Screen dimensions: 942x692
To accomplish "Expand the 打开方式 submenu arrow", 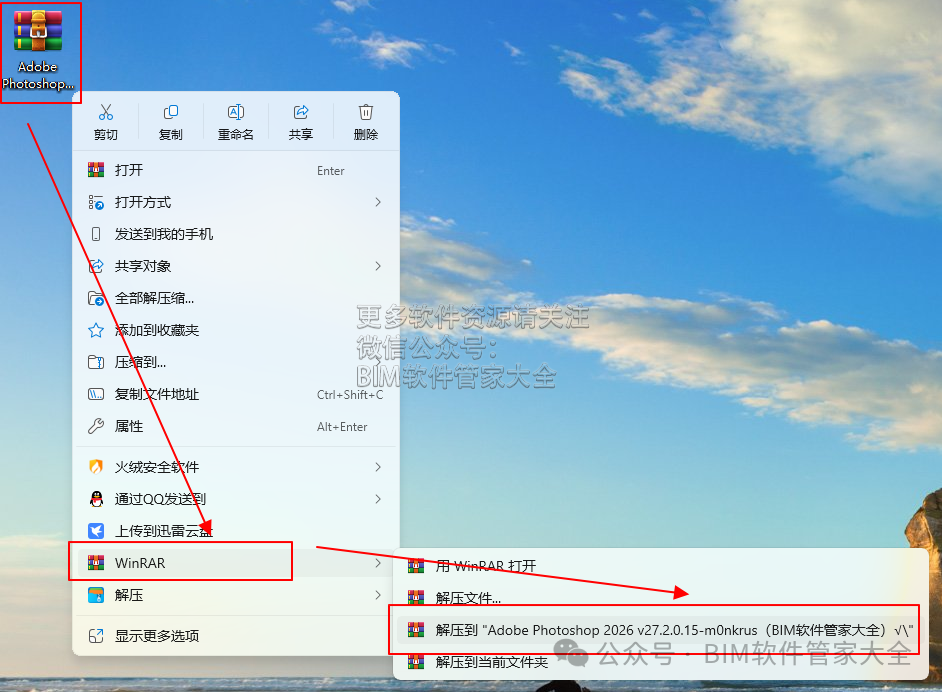I will 378,202.
